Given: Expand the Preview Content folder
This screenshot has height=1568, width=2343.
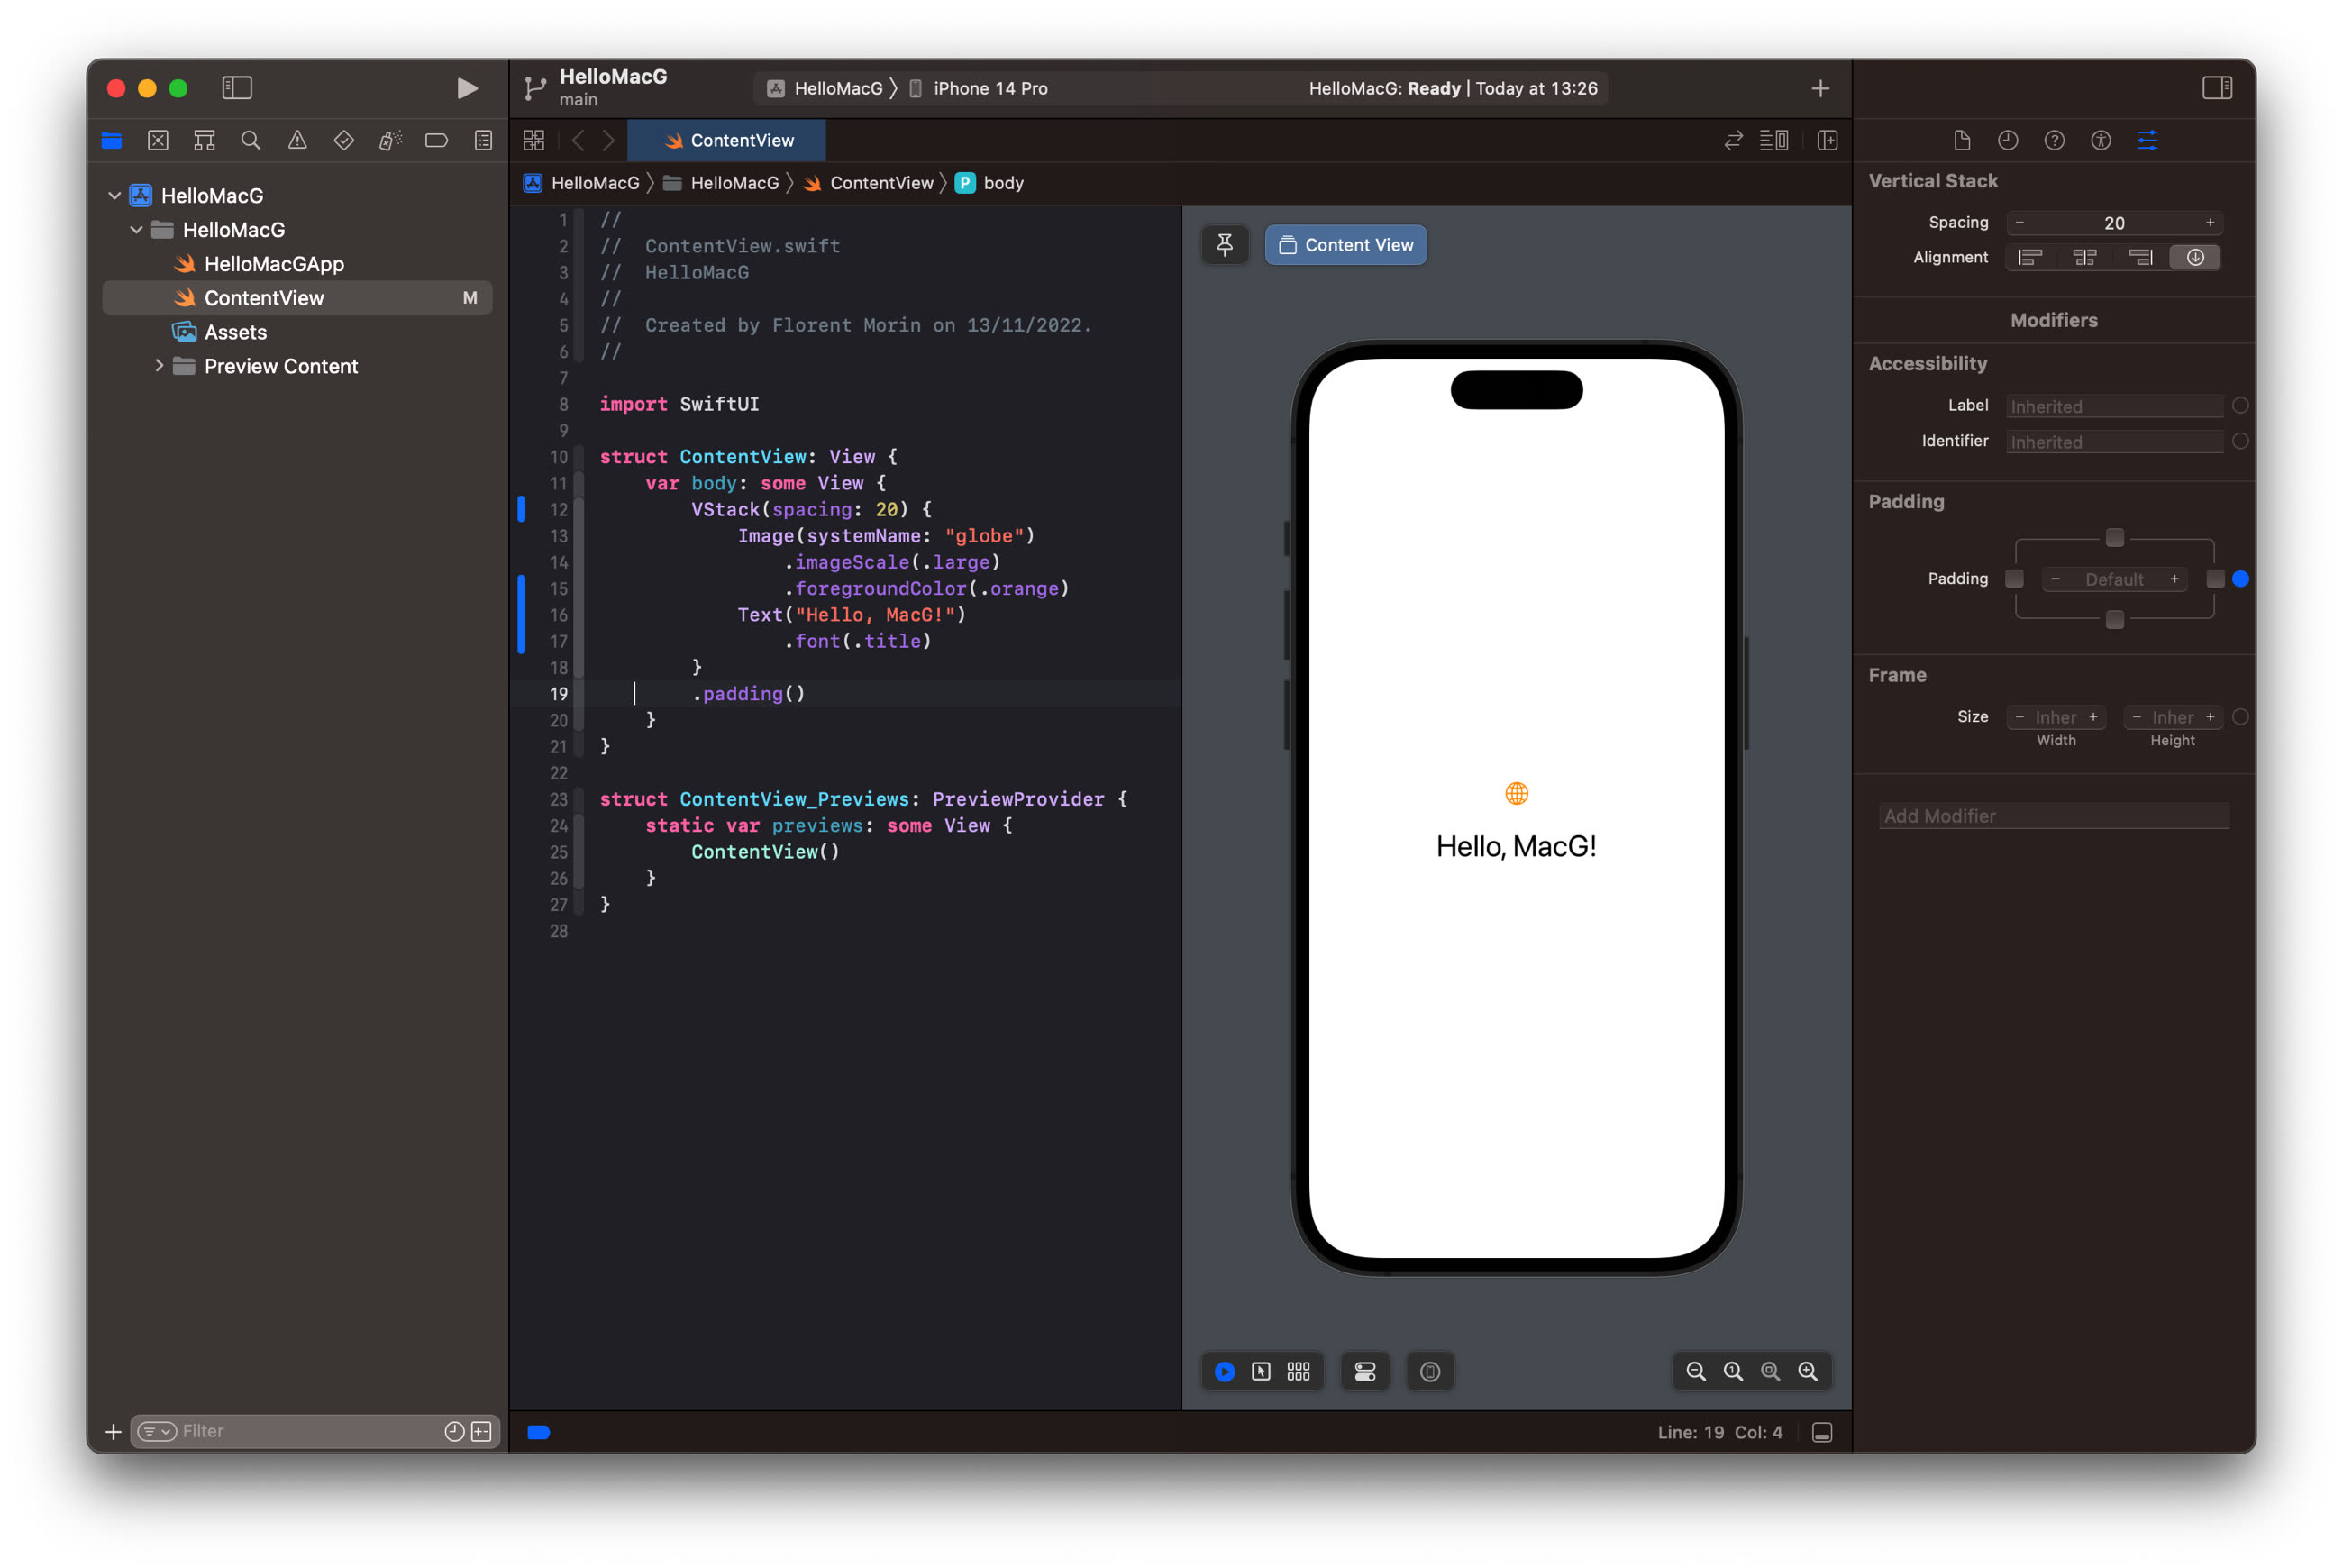Looking at the screenshot, I should (x=159, y=366).
